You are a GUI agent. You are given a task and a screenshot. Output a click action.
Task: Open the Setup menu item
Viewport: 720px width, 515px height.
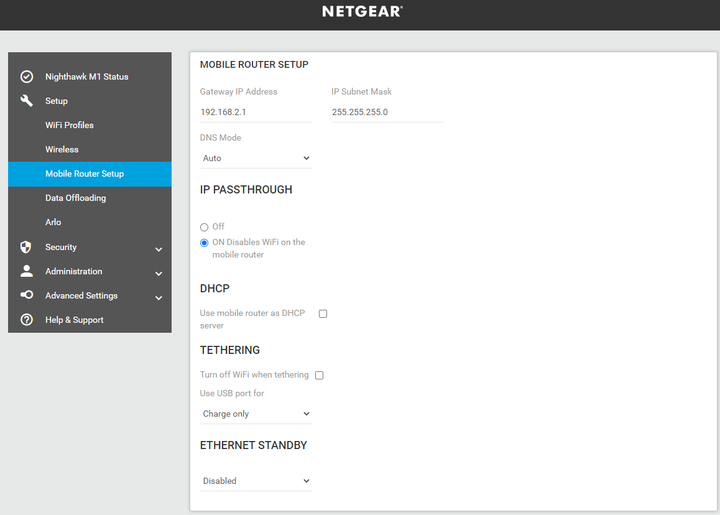pos(56,101)
